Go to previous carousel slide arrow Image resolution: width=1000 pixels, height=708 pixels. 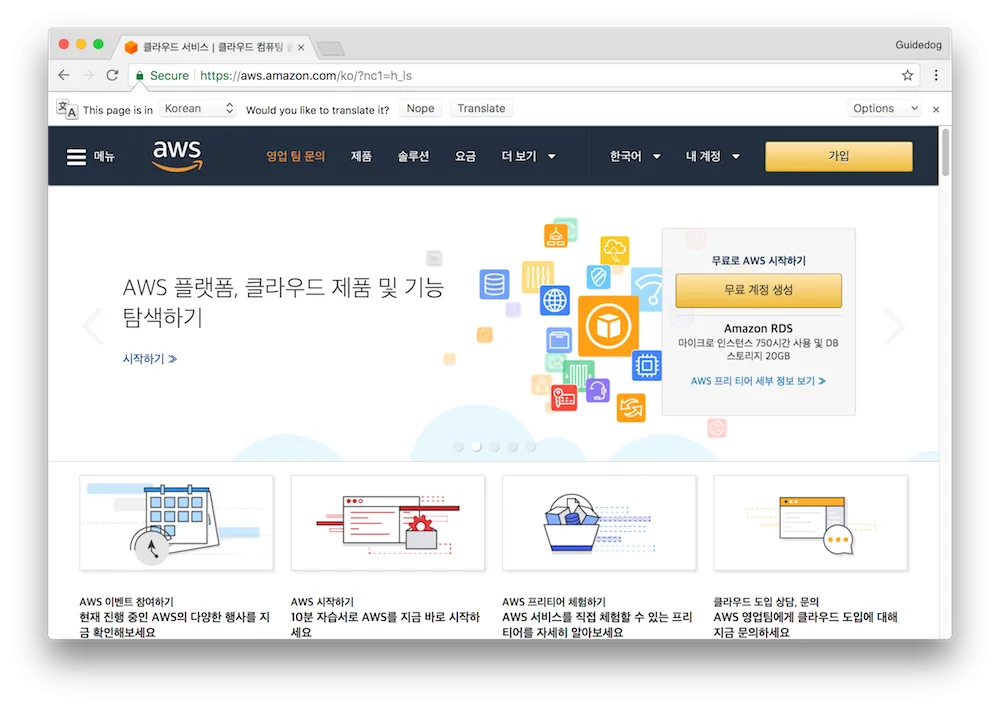pyautogui.click(x=93, y=325)
